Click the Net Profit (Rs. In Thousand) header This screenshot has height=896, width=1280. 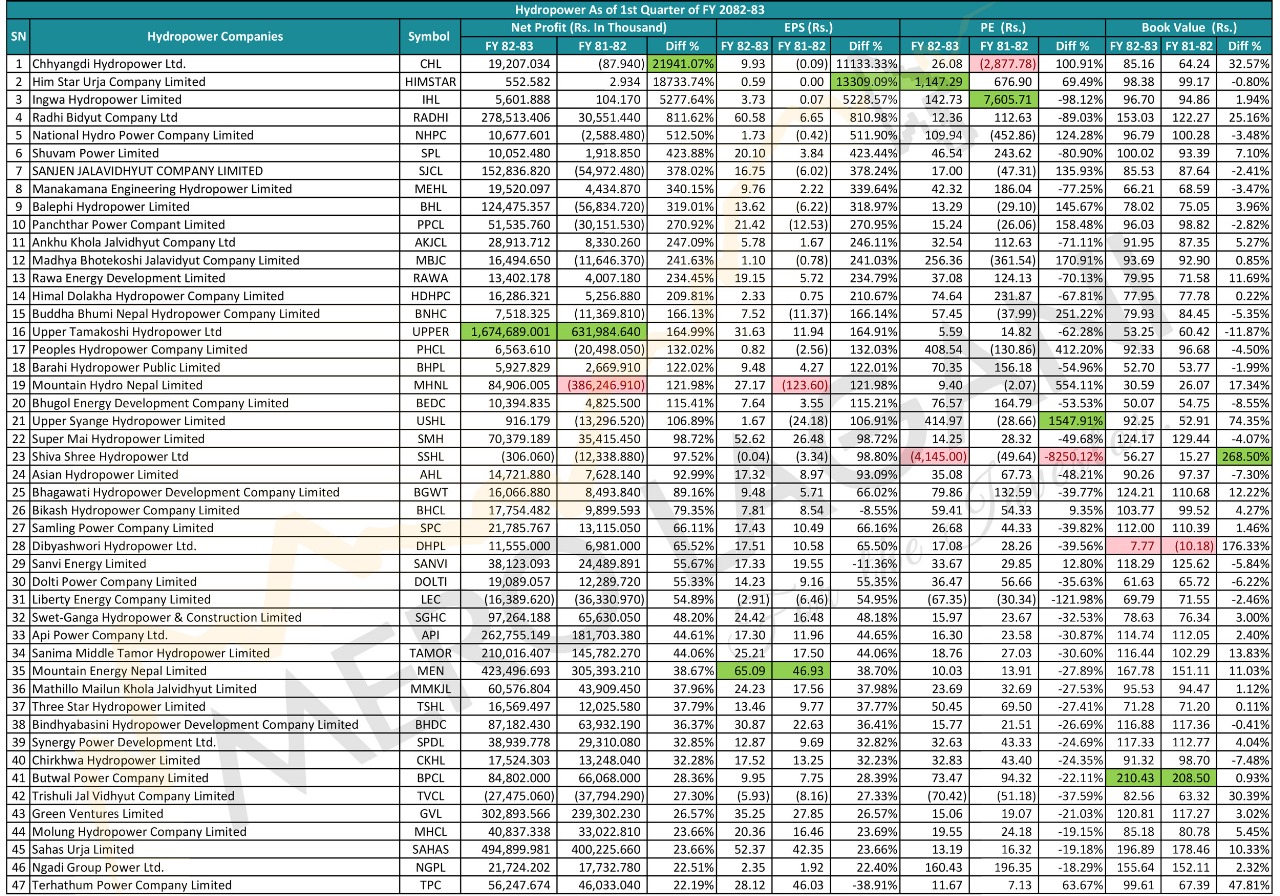588,28
